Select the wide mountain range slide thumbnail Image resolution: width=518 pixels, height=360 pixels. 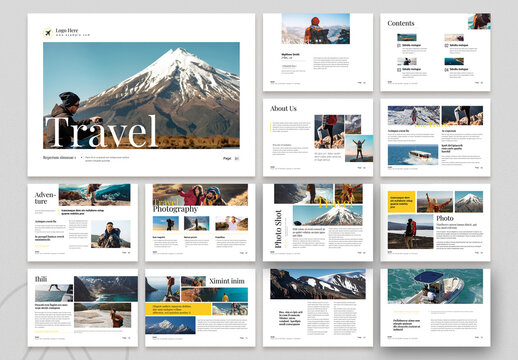click(318, 308)
